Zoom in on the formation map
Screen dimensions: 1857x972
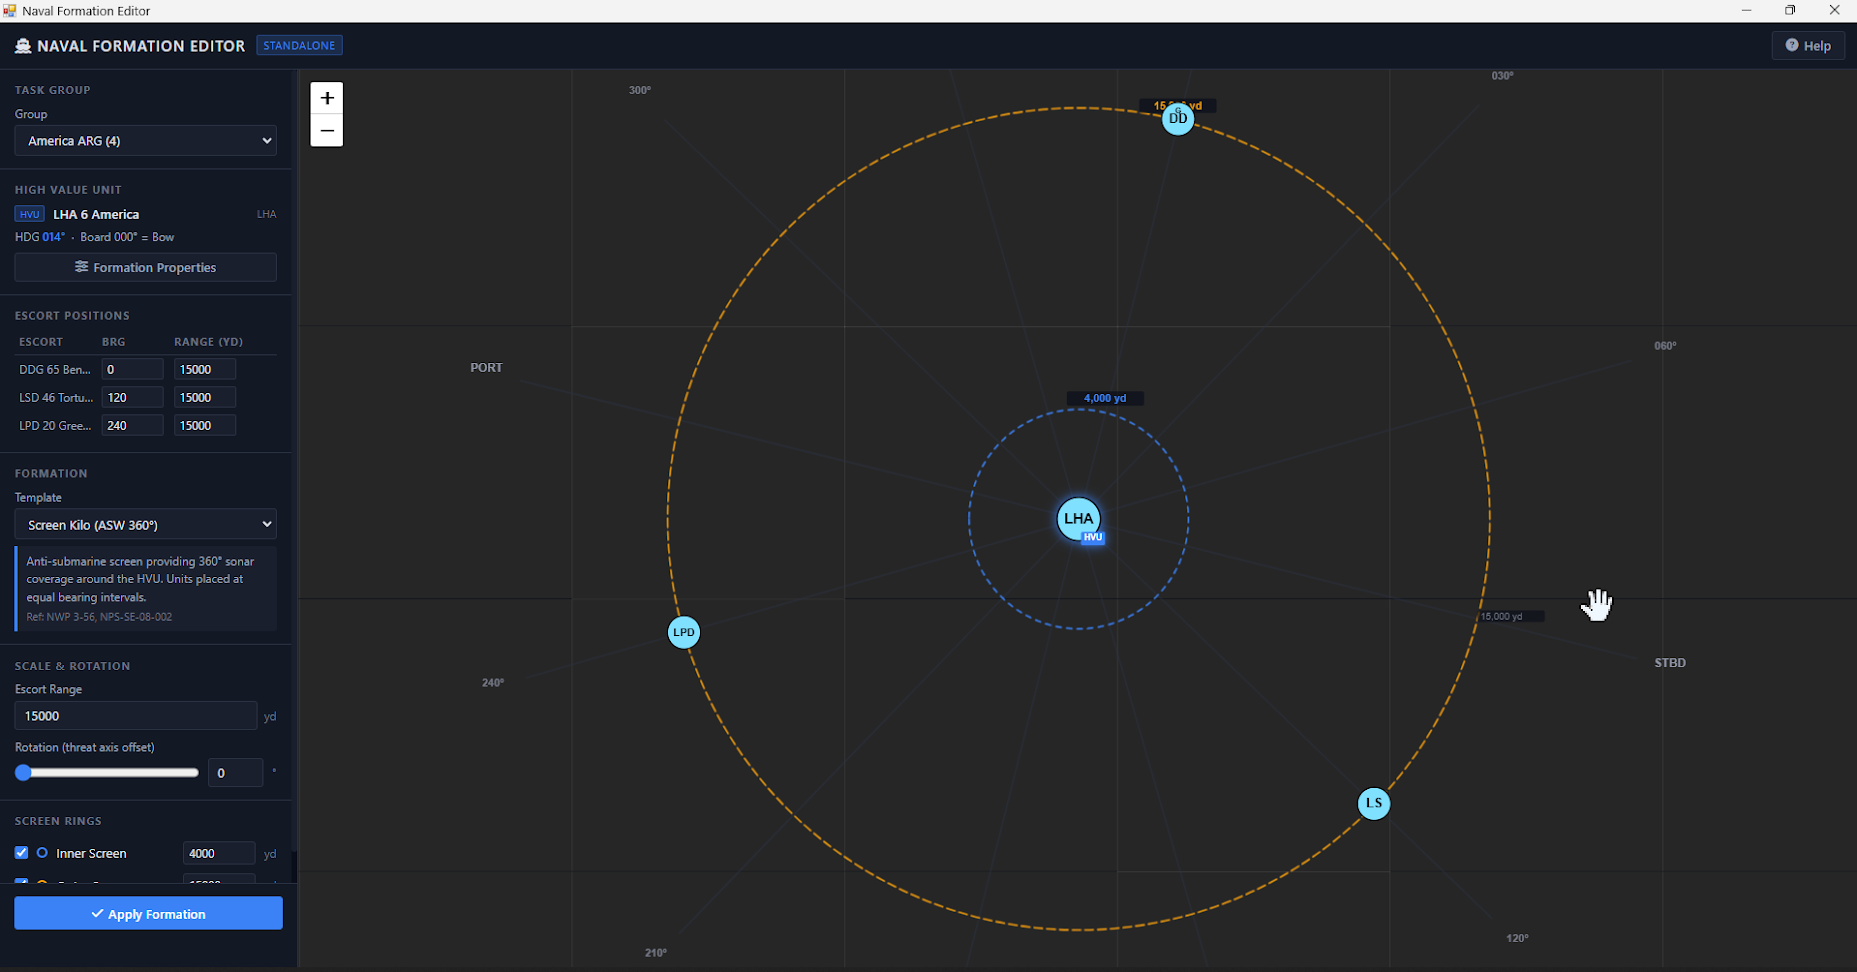point(327,98)
